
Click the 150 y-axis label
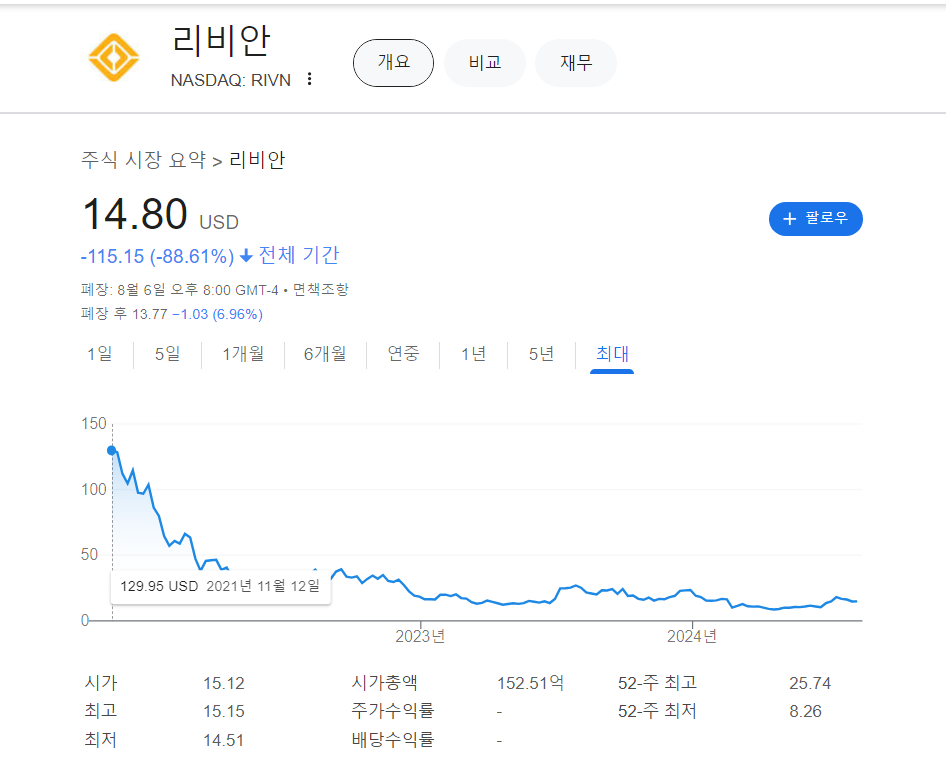coord(94,424)
